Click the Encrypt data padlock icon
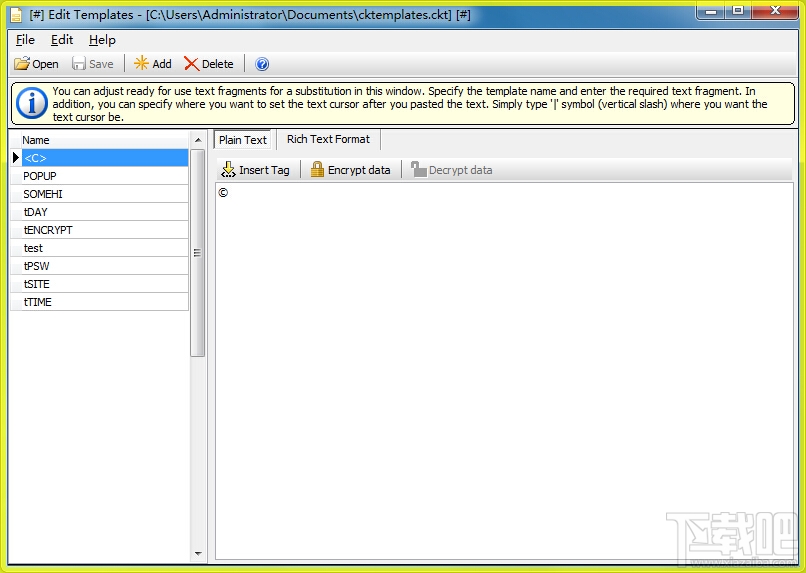Image resolution: width=806 pixels, height=573 pixels. (x=317, y=170)
